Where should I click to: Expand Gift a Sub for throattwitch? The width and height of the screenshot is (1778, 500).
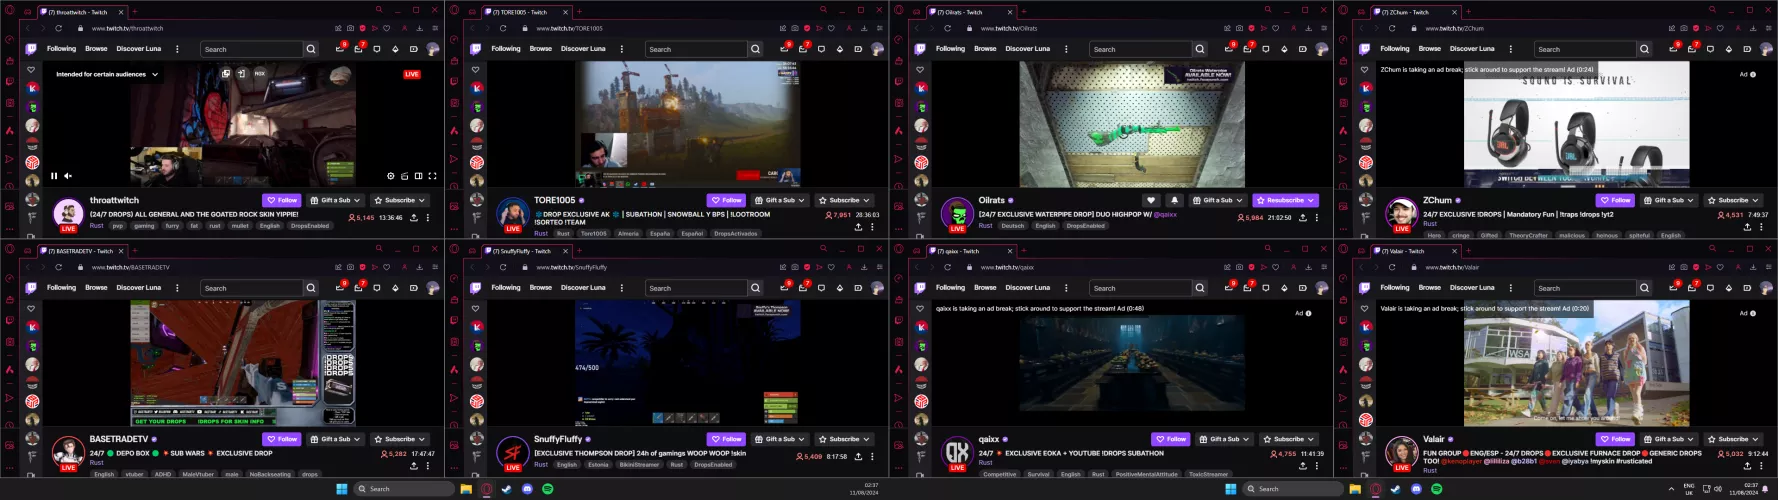(x=334, y=200)
